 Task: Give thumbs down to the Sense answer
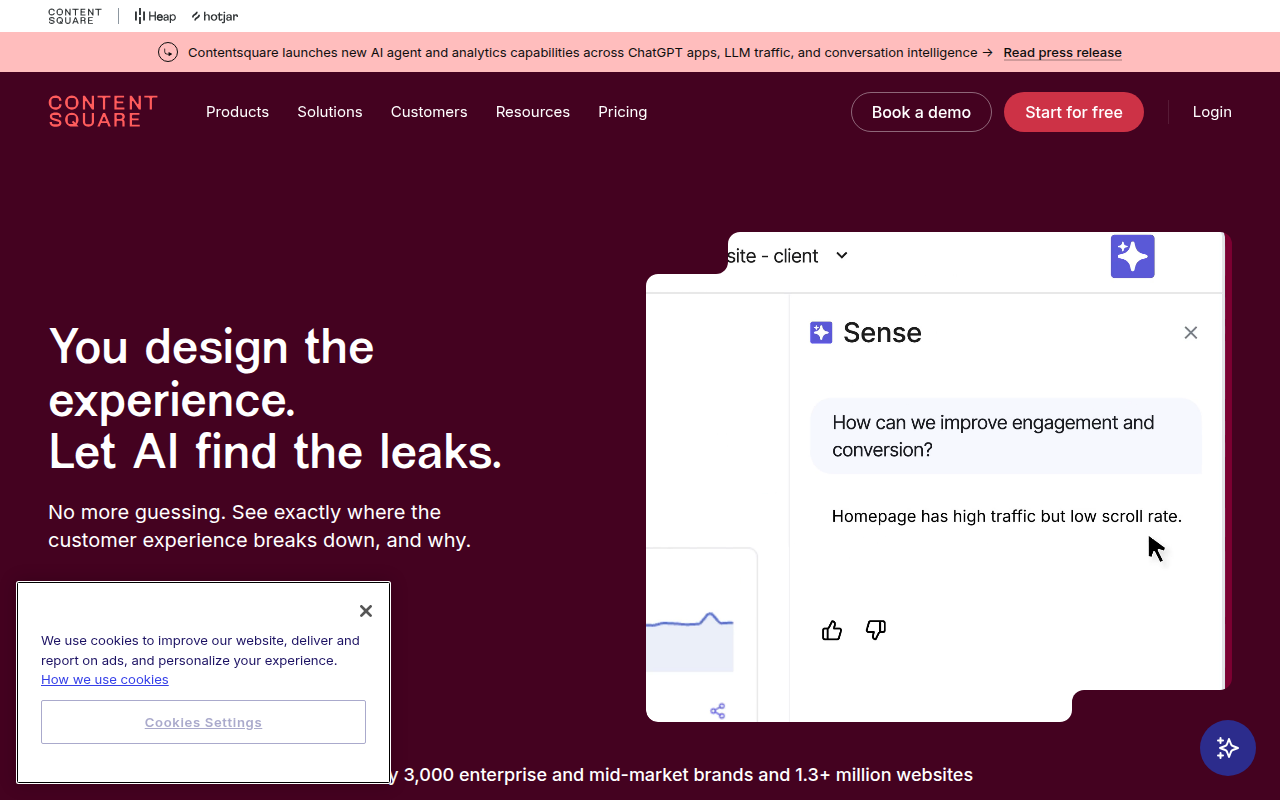(876, 630)
